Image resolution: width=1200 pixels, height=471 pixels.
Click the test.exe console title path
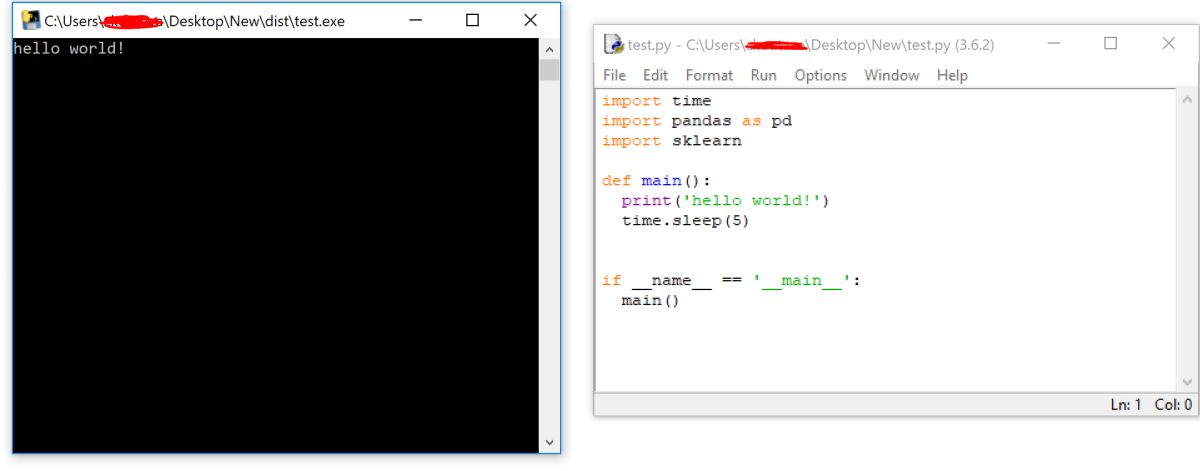(x=195, y=20)
